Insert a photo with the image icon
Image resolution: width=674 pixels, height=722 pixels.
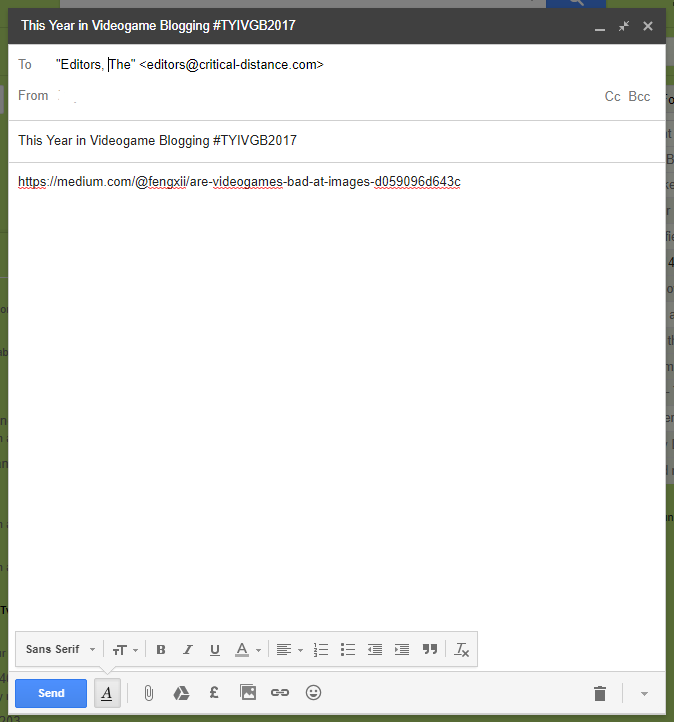point(248,693)
